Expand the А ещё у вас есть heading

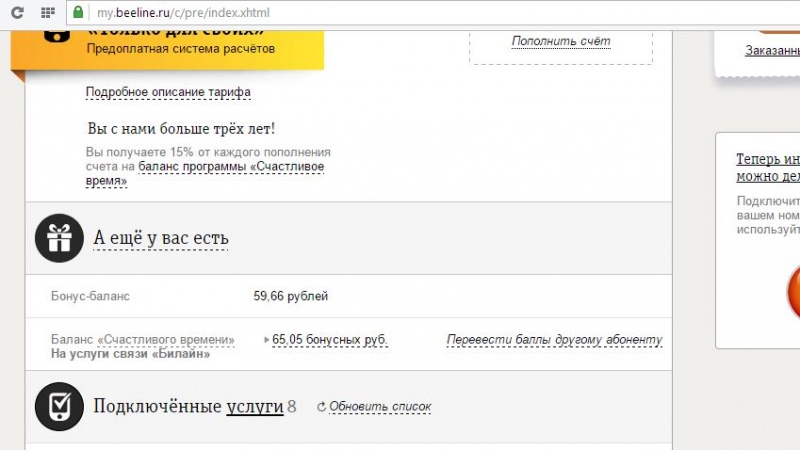pos(161,238)
